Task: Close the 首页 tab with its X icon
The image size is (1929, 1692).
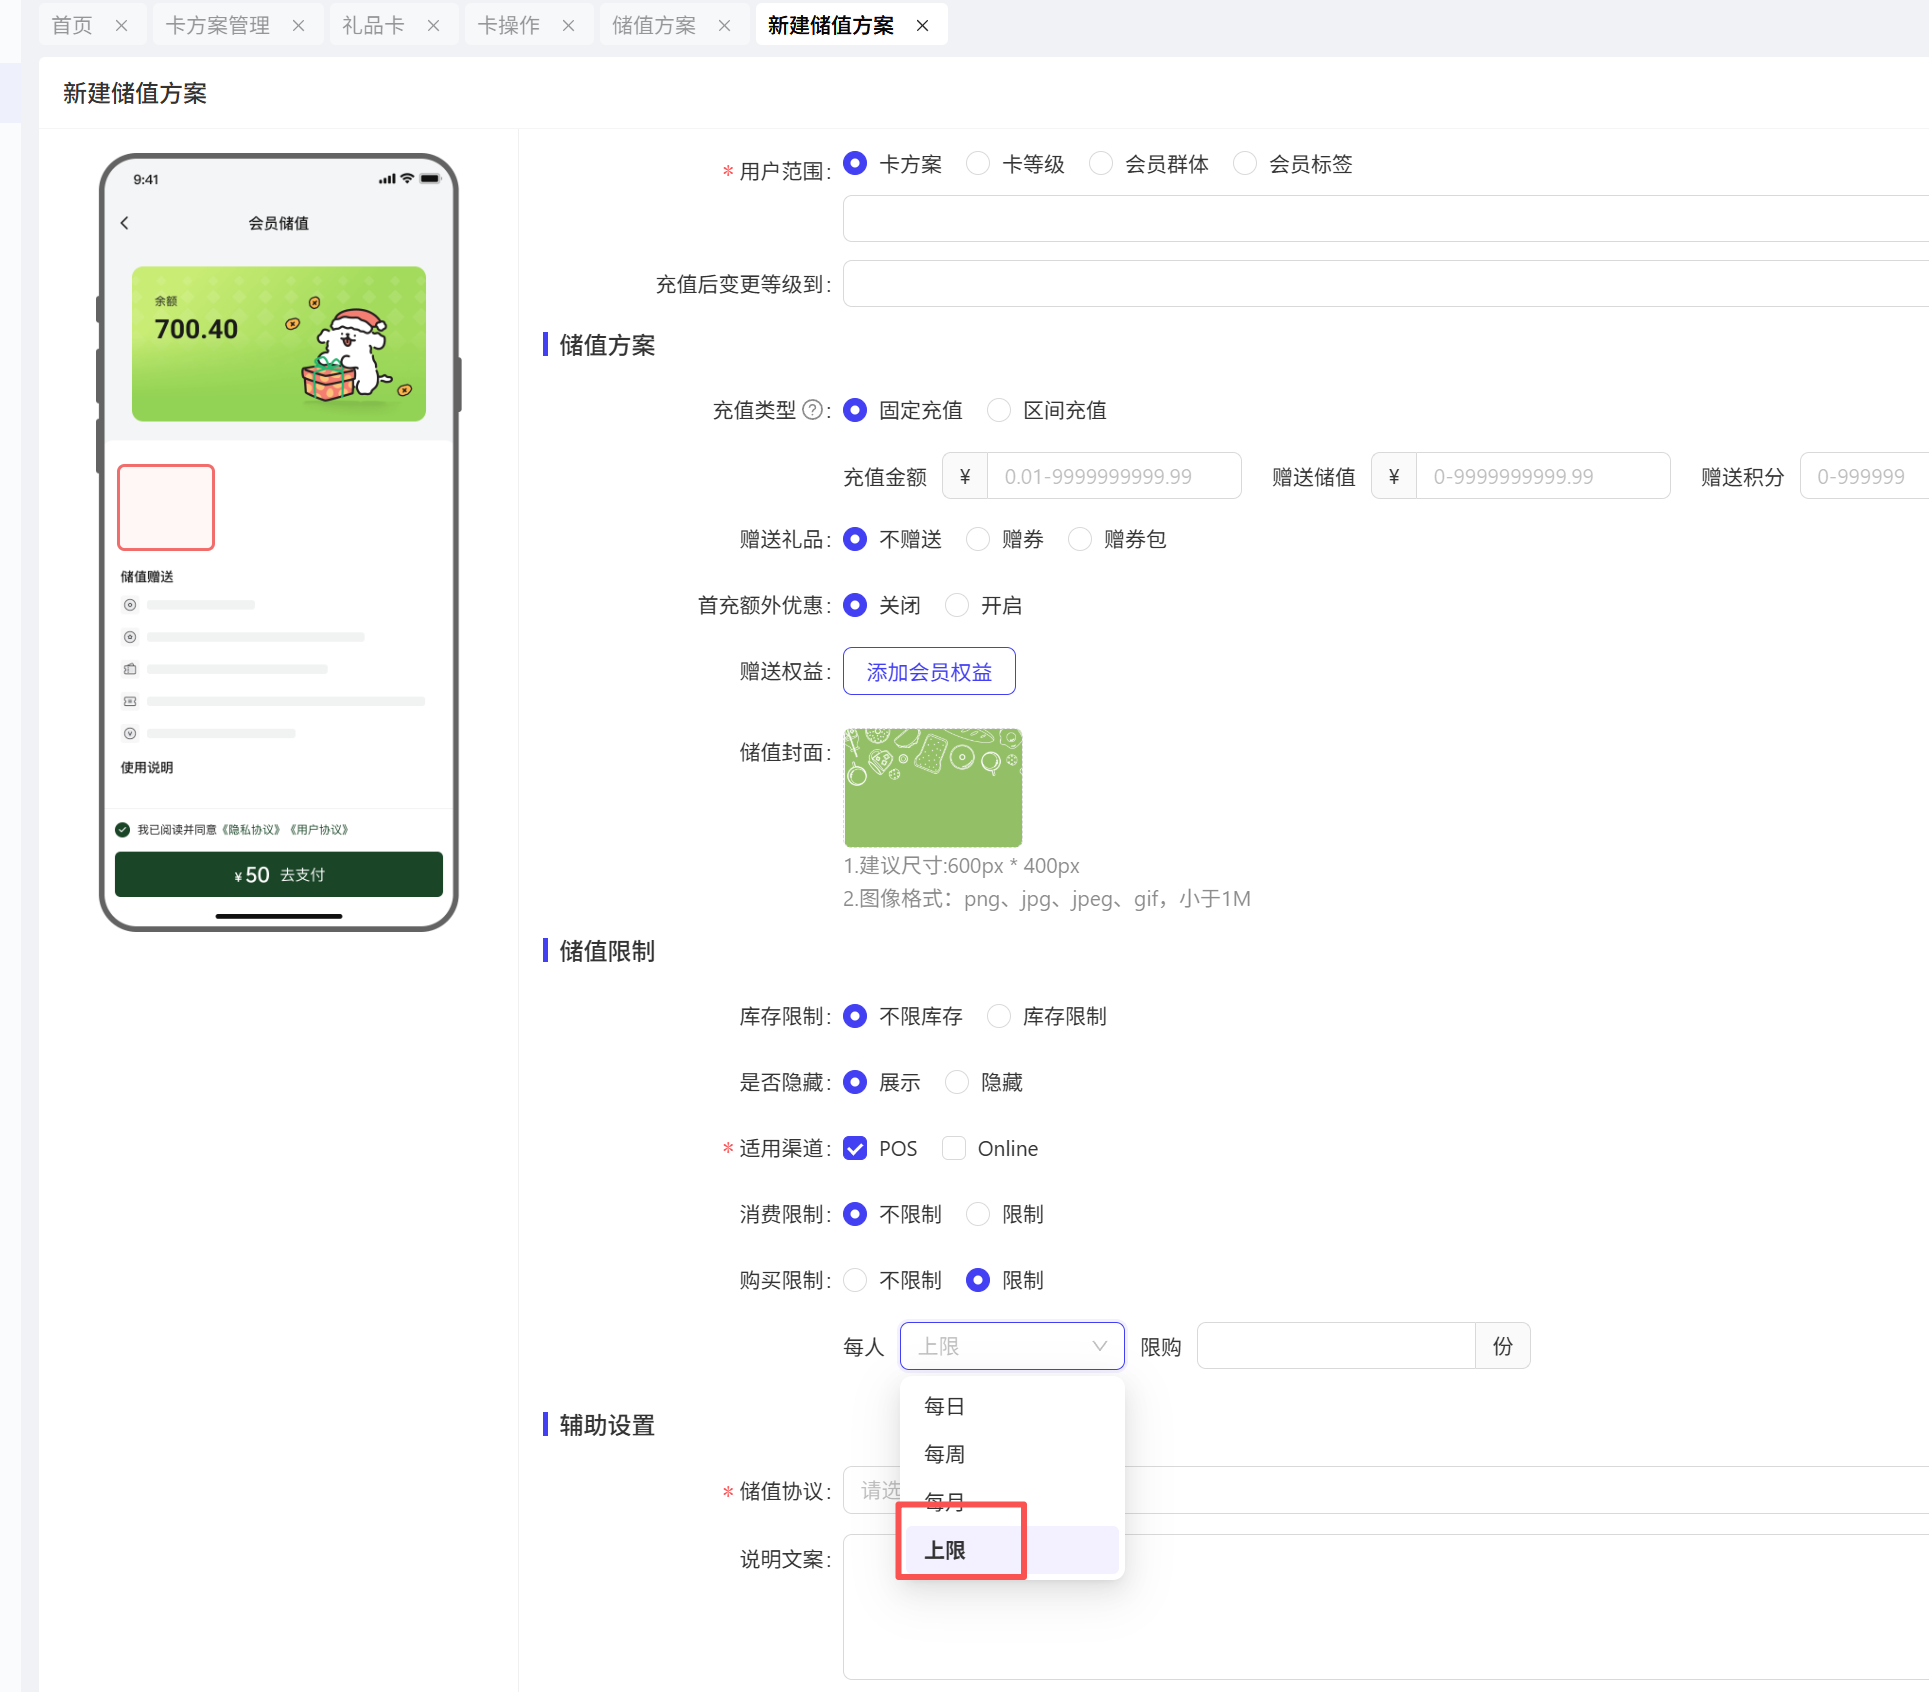Action: tap(122, 26)
